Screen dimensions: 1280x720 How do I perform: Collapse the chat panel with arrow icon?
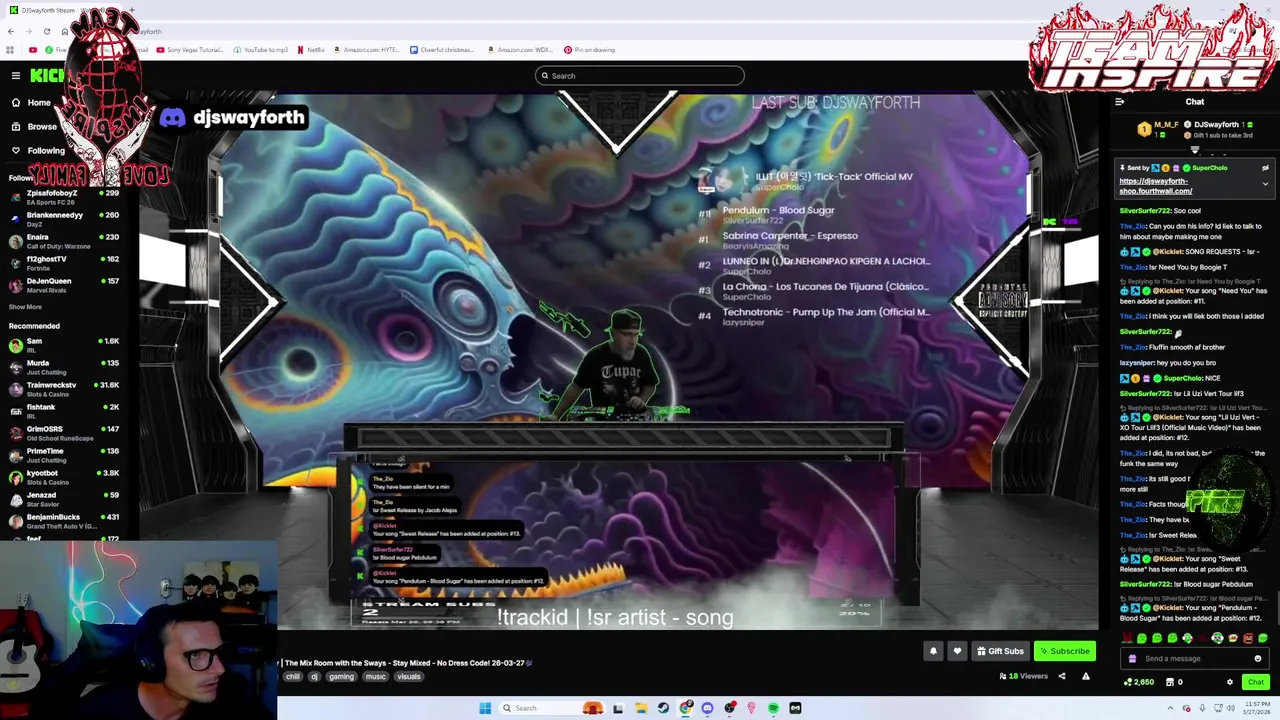[x=1119, y=102]
